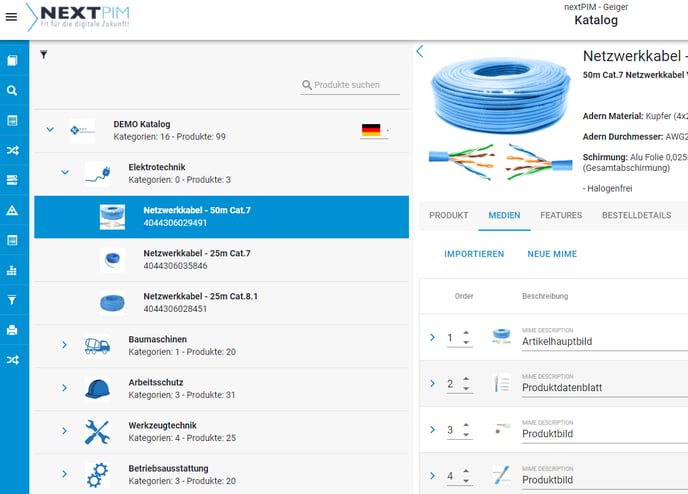Viewport: 688px width, 494px height.
Task: Edit the Artikelhauptbild description field
Action: 605,341
